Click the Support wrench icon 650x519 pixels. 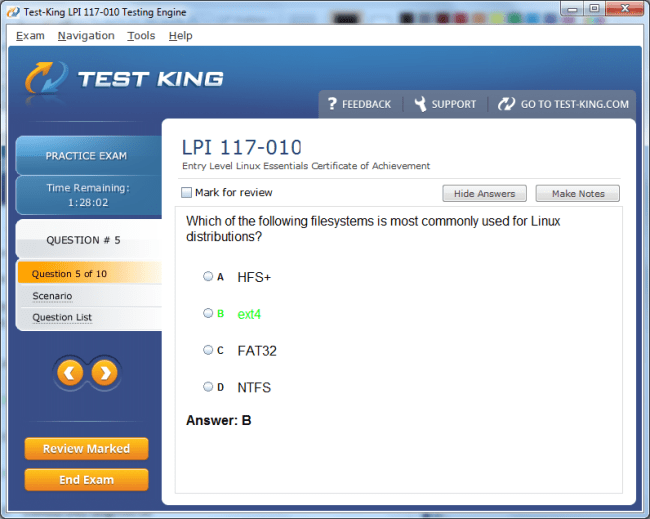click(420, 104)
